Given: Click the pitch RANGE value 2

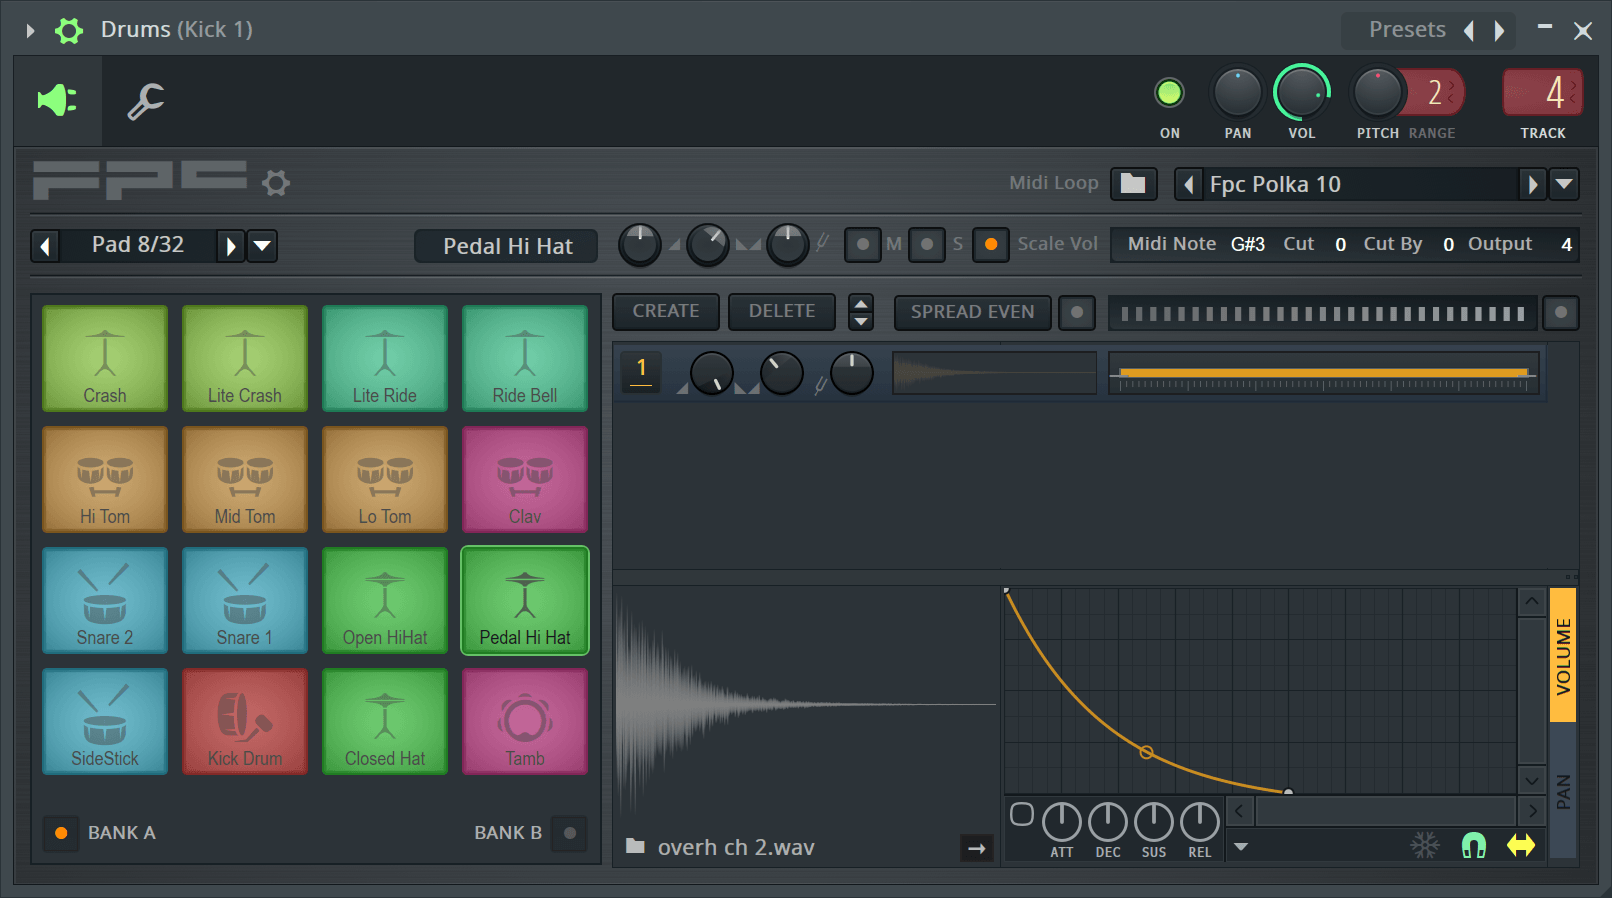Looking at the screenshot, I should click(1435, 93).
